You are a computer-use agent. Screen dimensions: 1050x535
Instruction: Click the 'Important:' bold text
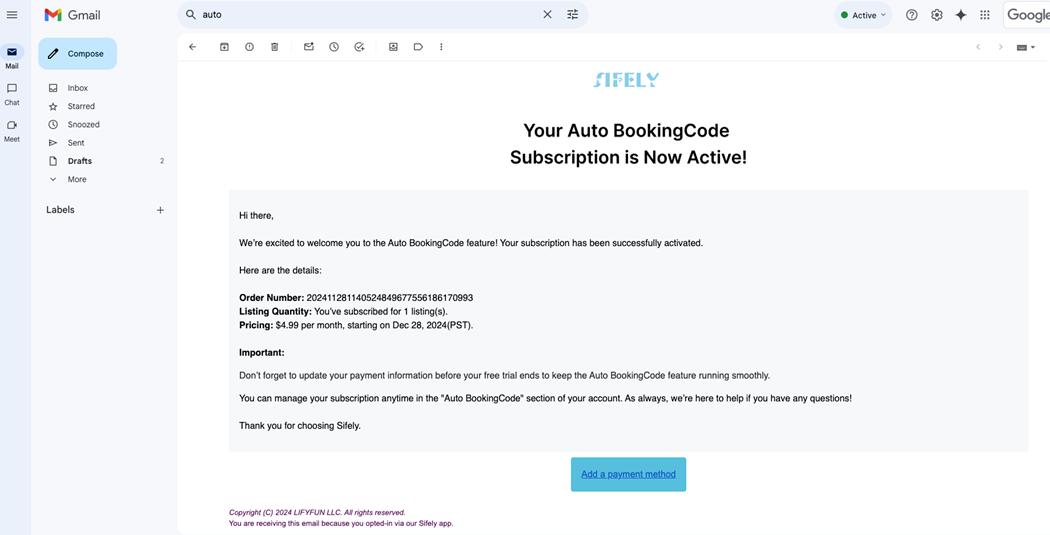[262, 353]
